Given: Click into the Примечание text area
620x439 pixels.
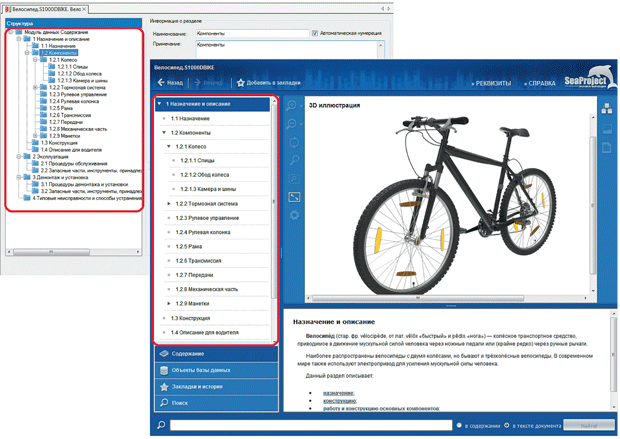Looking at the screenshot, I should coord(289,49).
